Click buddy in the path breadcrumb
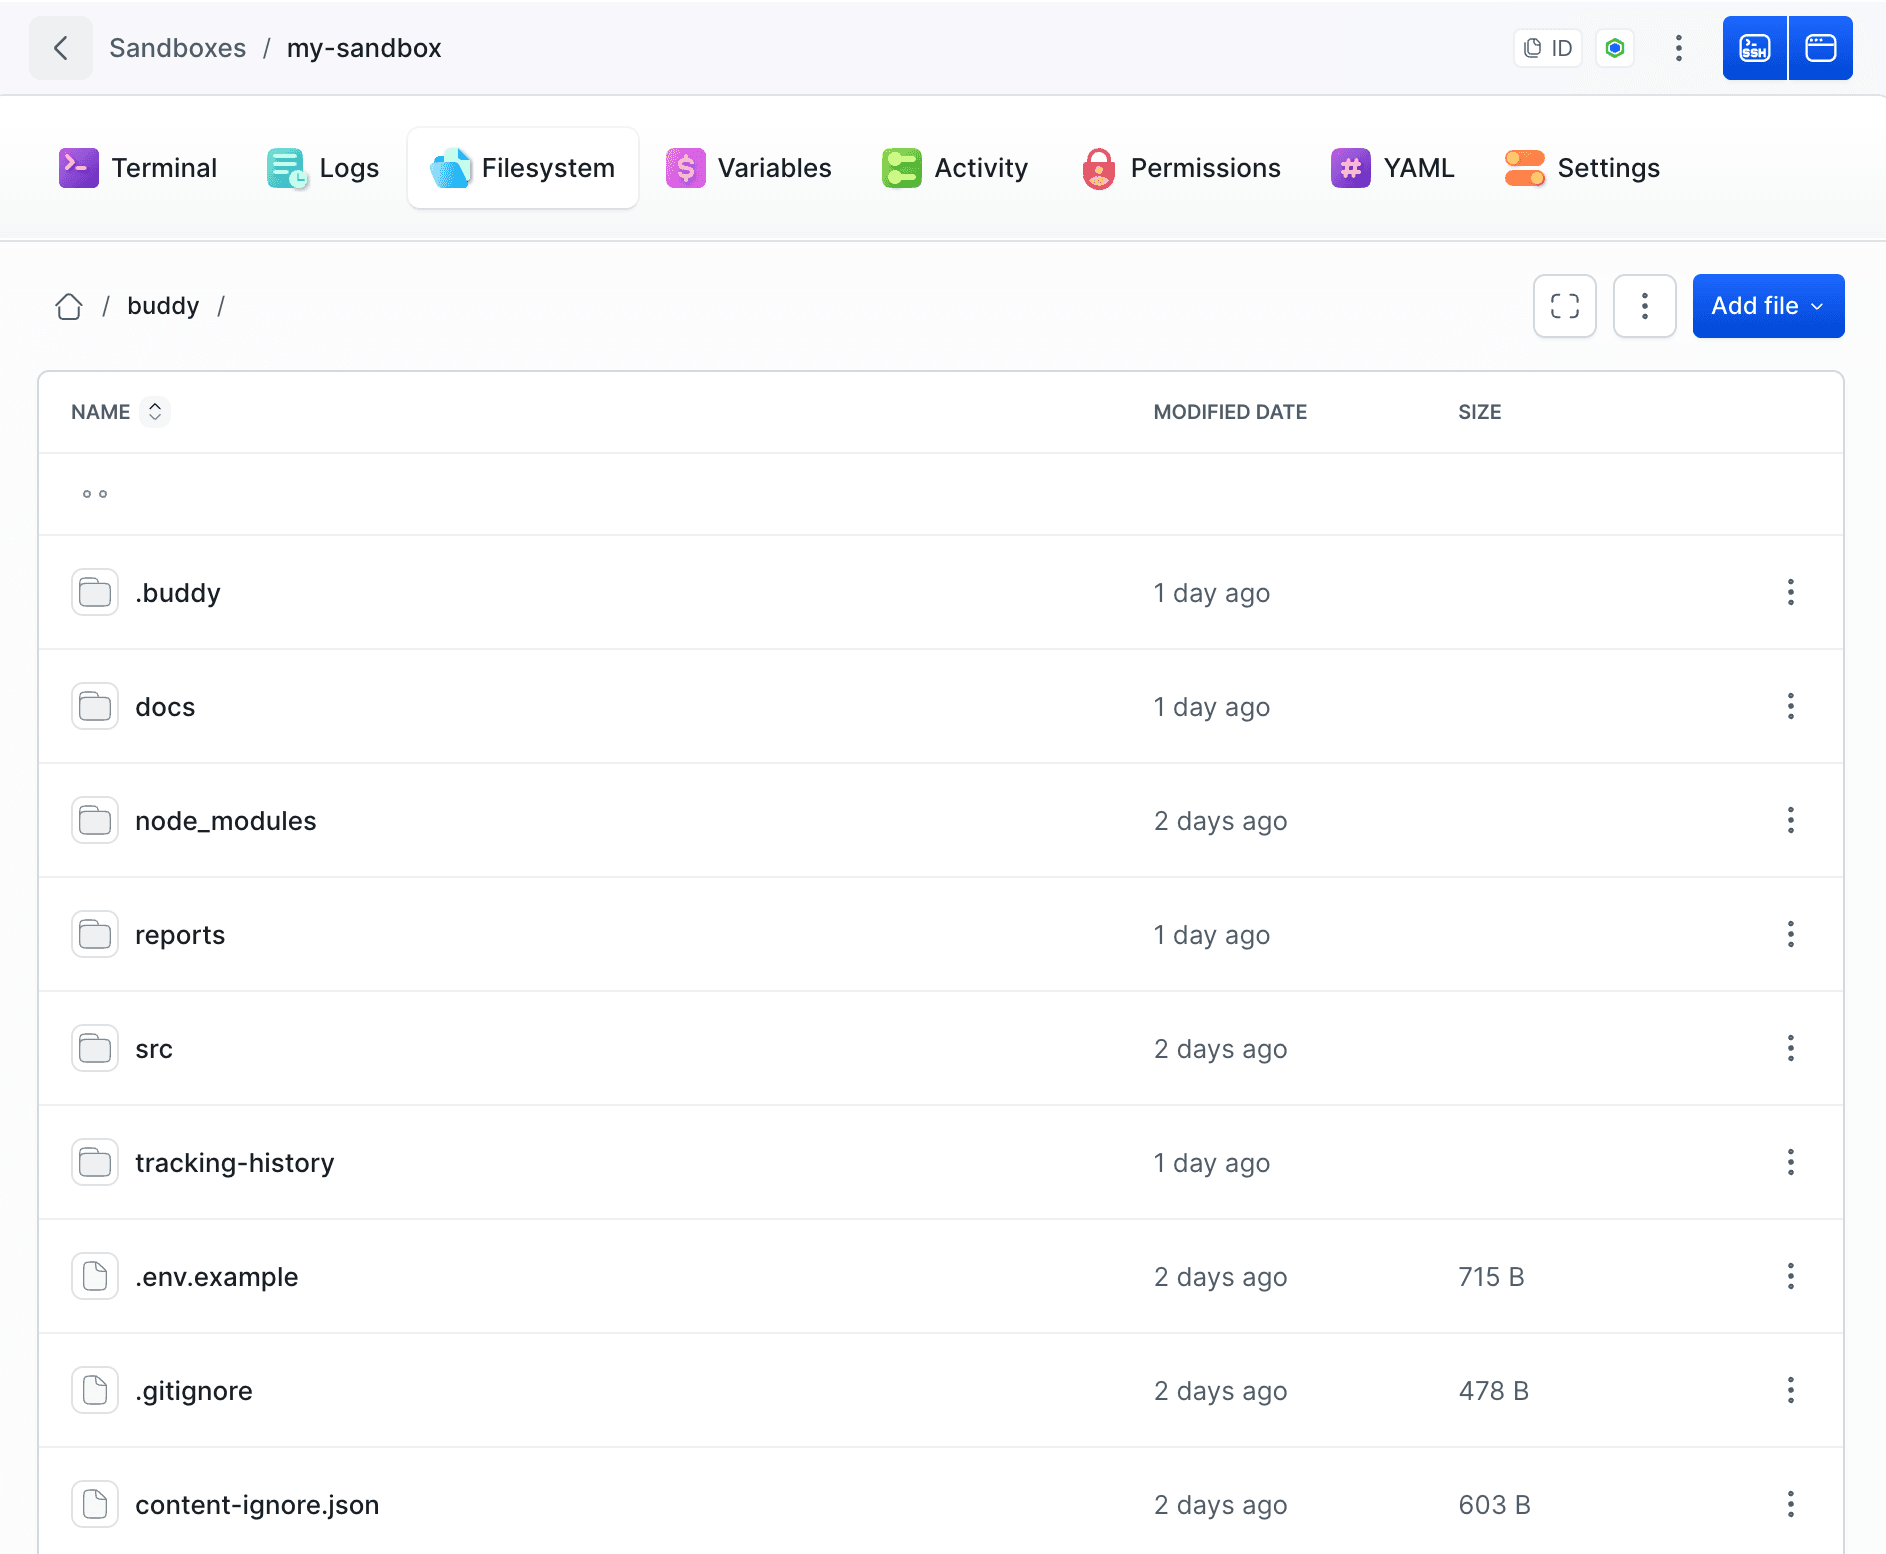1886x1554 pixels. coord(163,306)
